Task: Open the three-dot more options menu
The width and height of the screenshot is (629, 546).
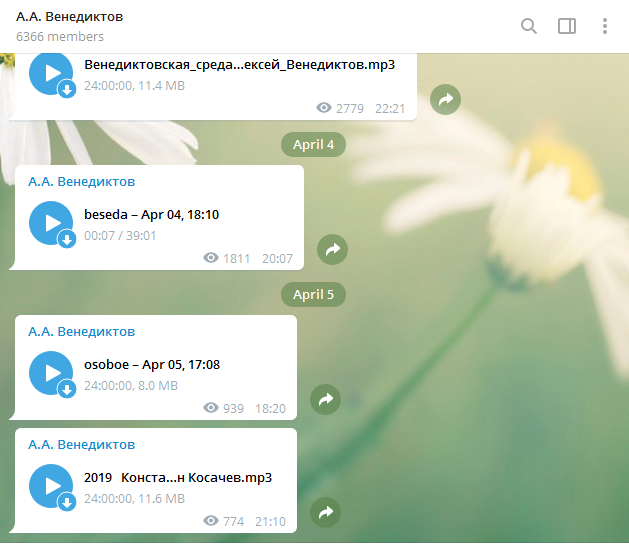Action: (605, 26)
